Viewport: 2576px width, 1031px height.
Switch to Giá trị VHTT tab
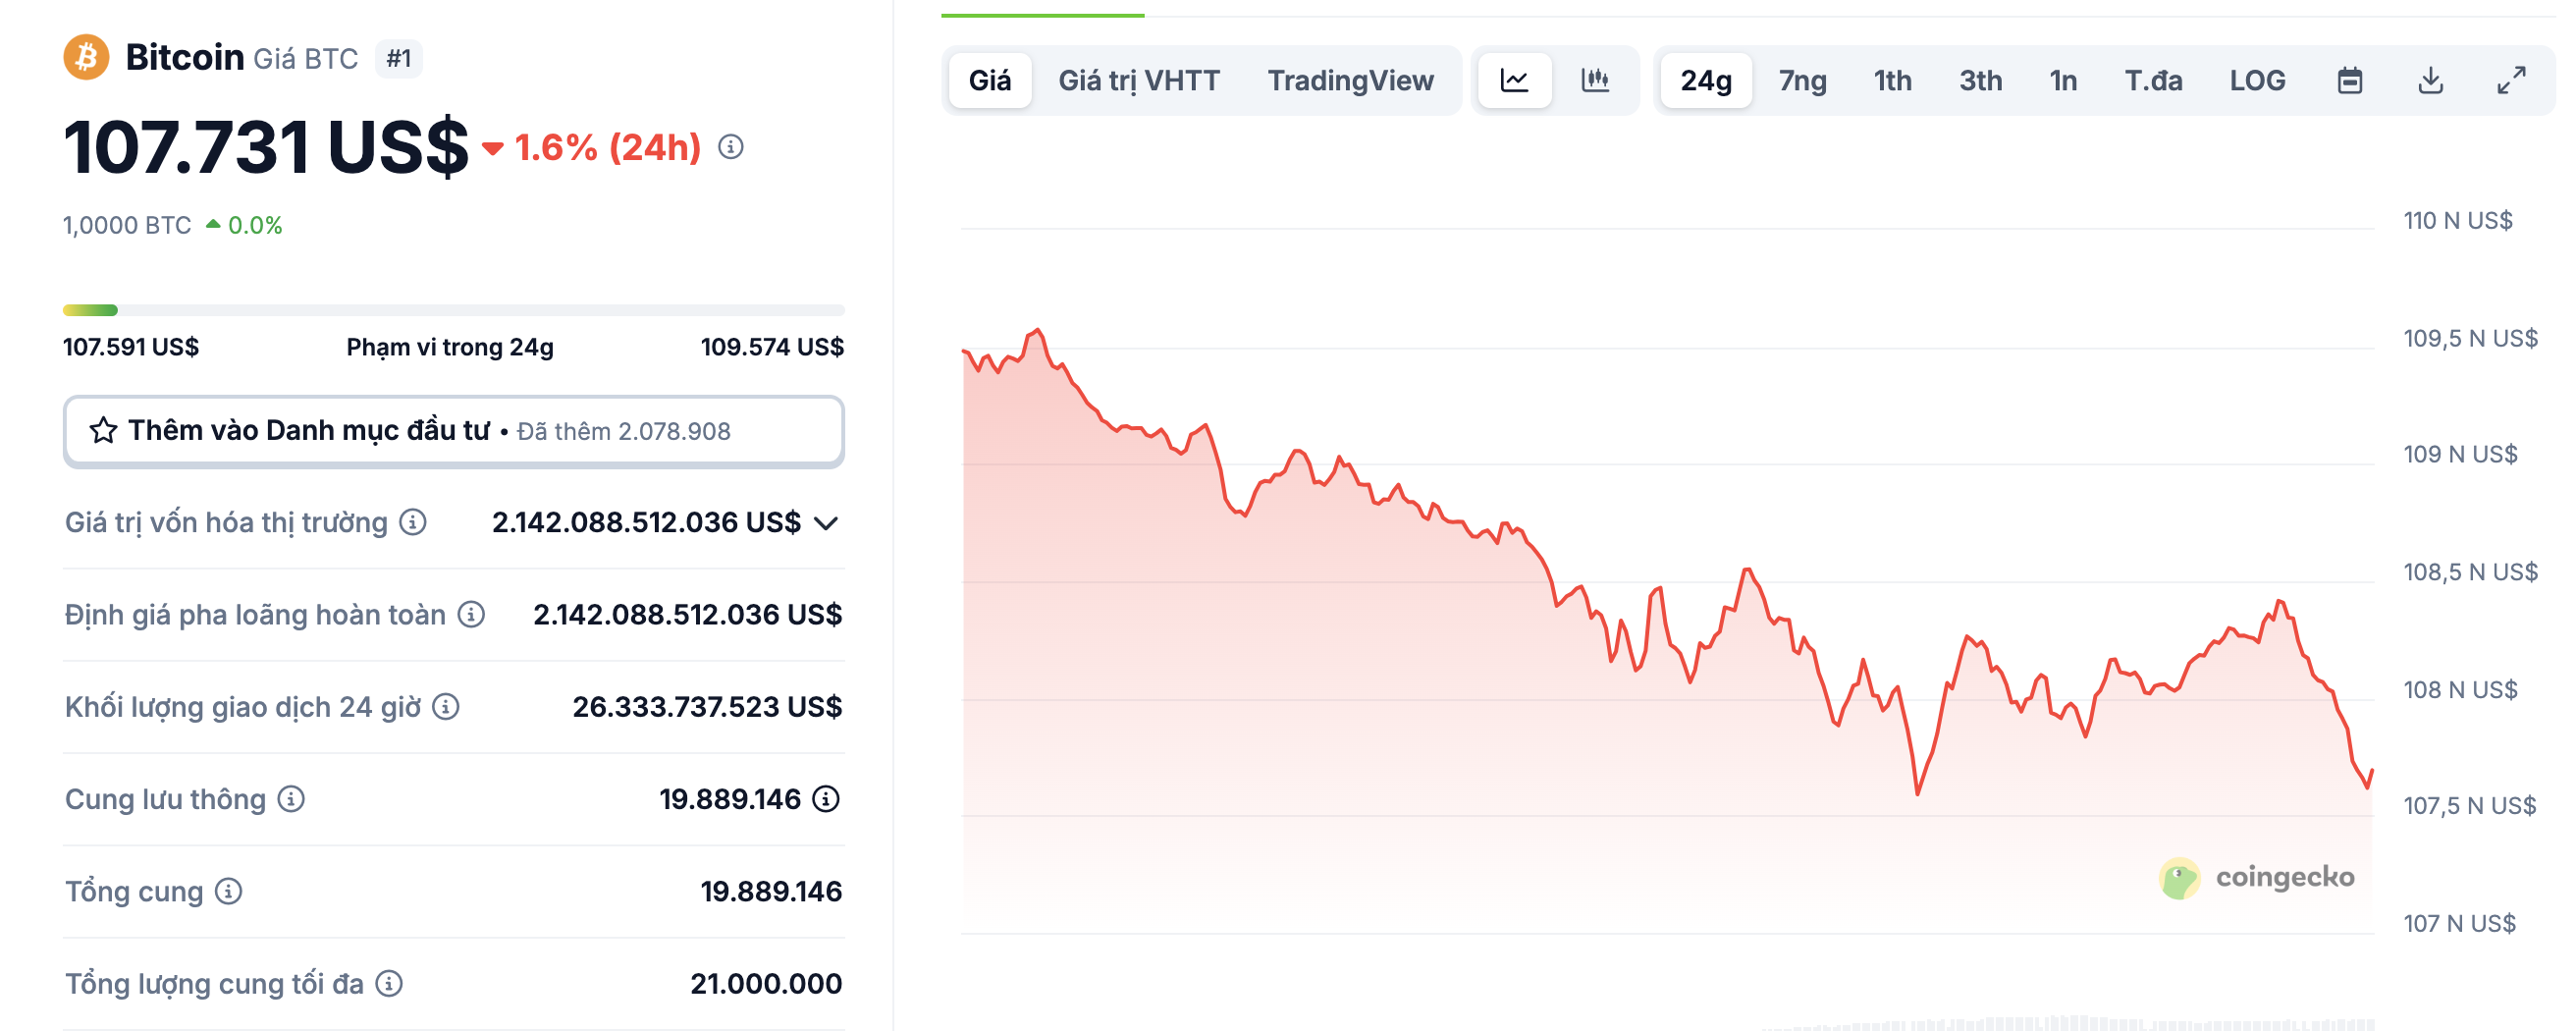point(1139,80)
